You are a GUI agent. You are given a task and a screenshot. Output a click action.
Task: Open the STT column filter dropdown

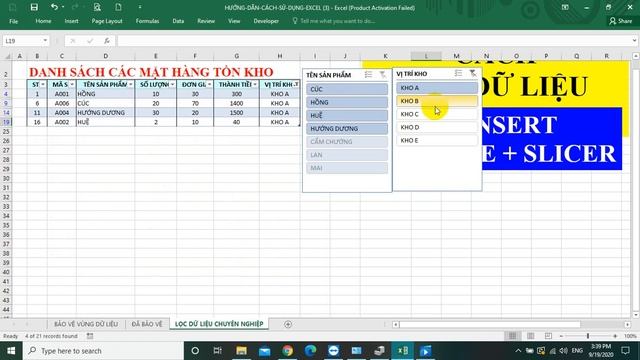(43, 84)
